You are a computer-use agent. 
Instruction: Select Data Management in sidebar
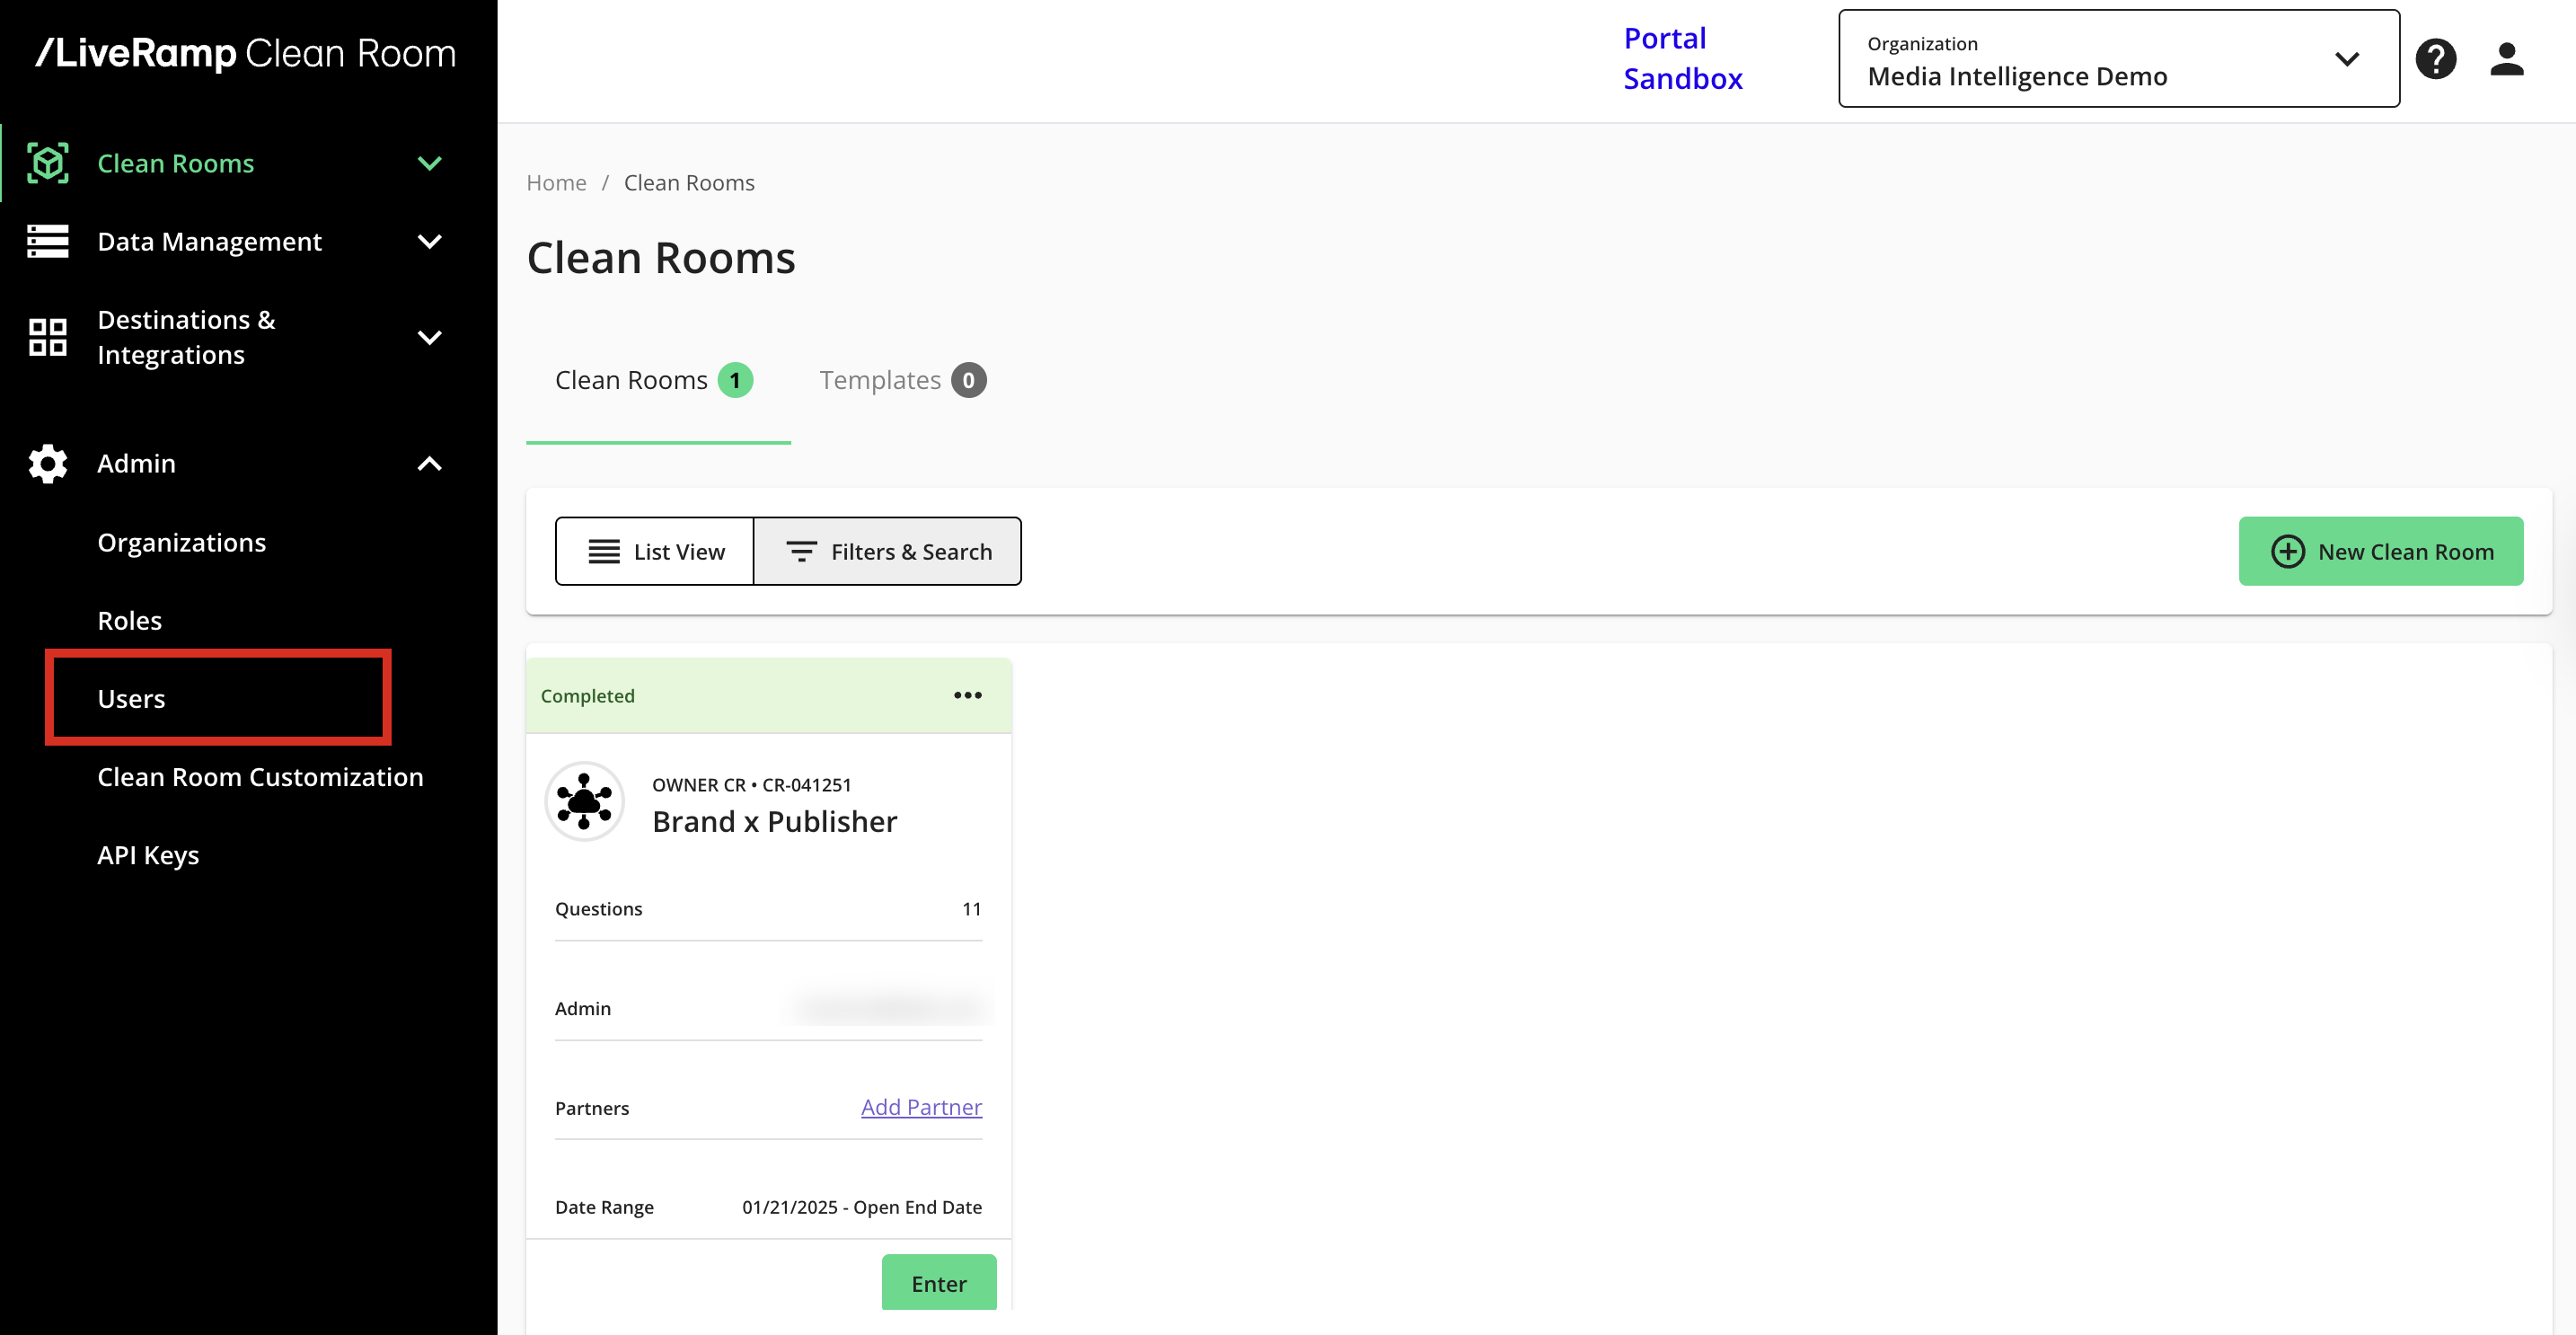[x=209, y=241]
